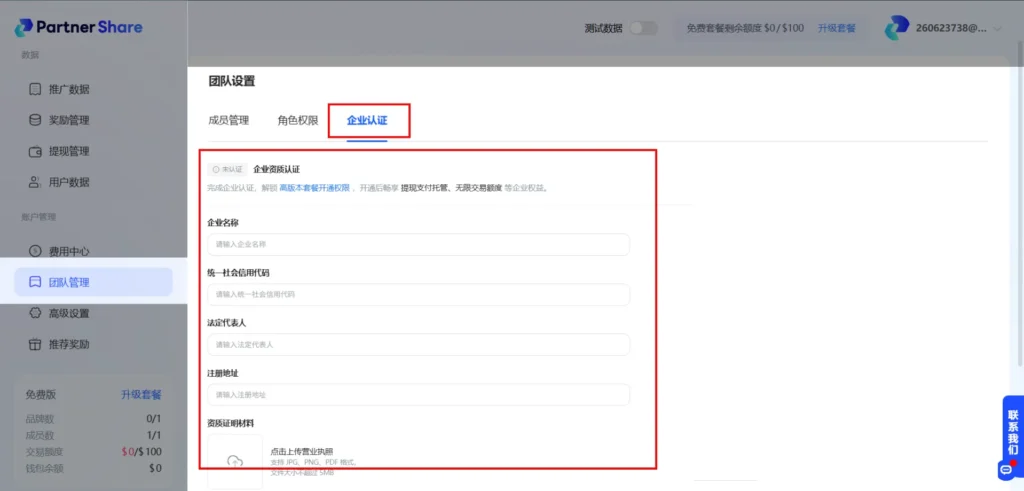Screen dimensions: 1024x491
Task: Click the 提现管理 wallet icon
Action: [x=36, y=151]
